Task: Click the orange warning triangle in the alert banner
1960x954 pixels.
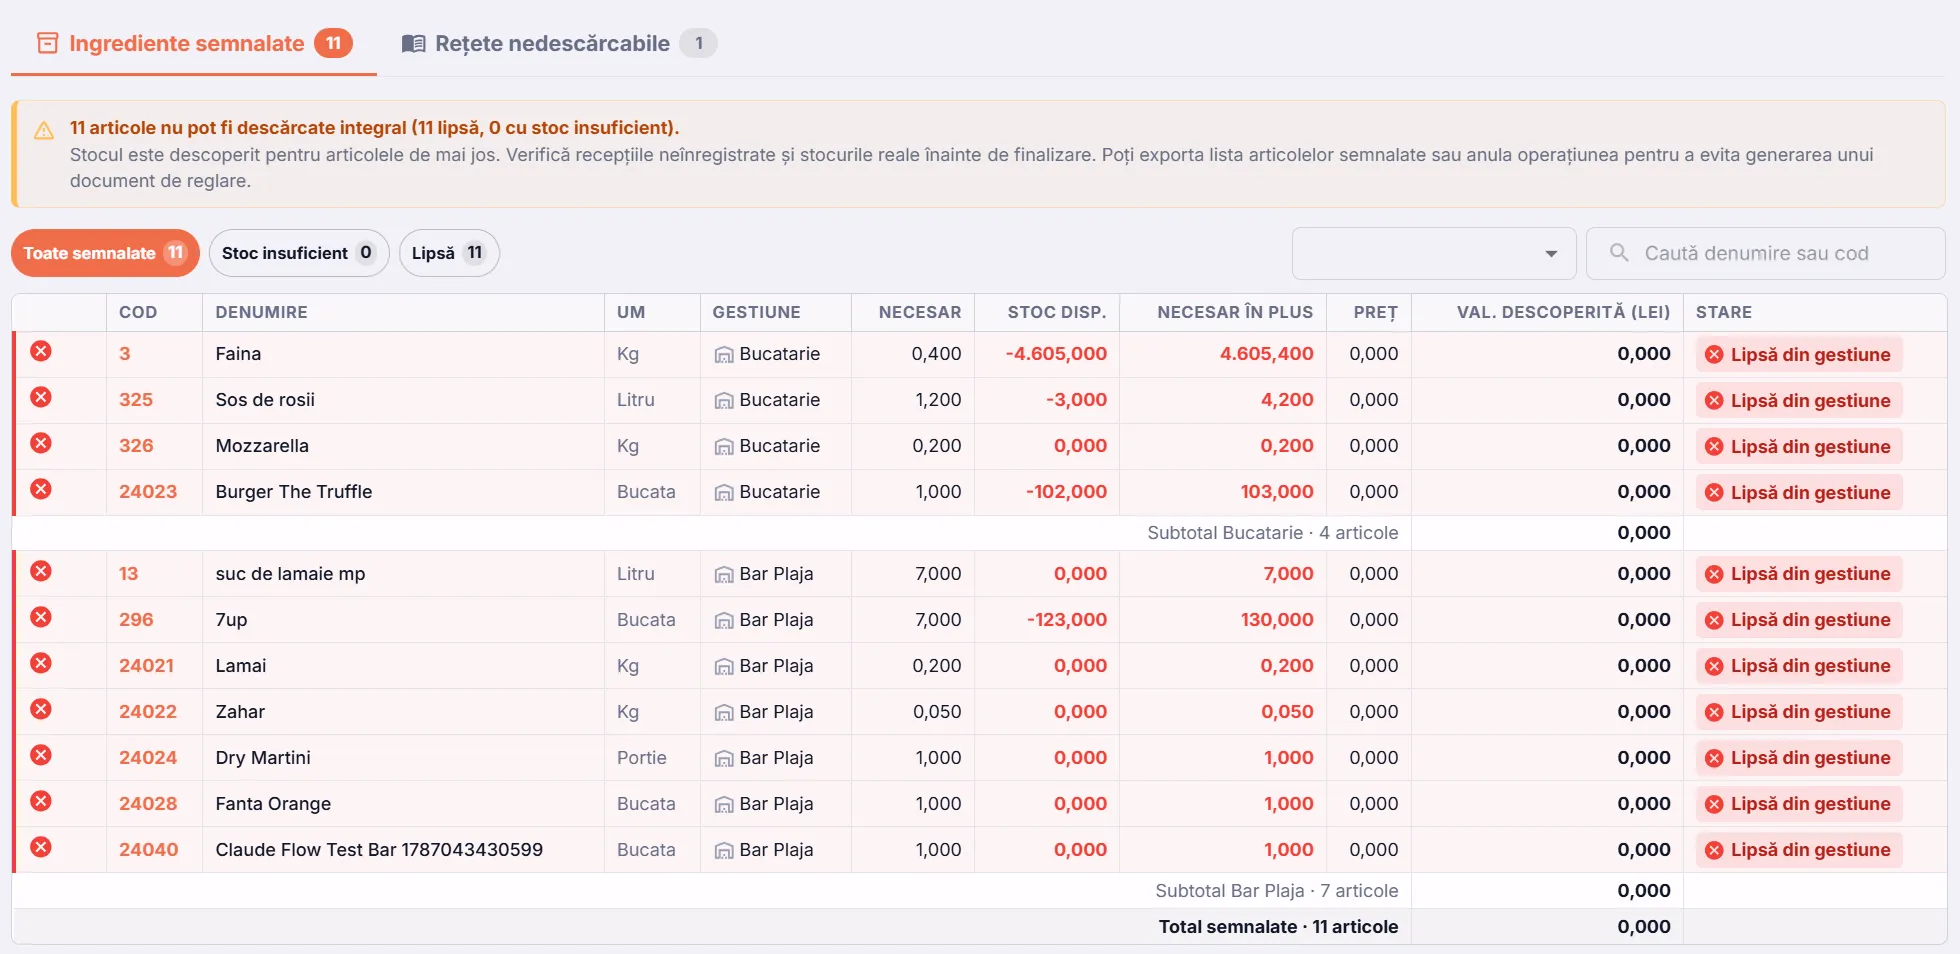Action: [x=44, y=131]
